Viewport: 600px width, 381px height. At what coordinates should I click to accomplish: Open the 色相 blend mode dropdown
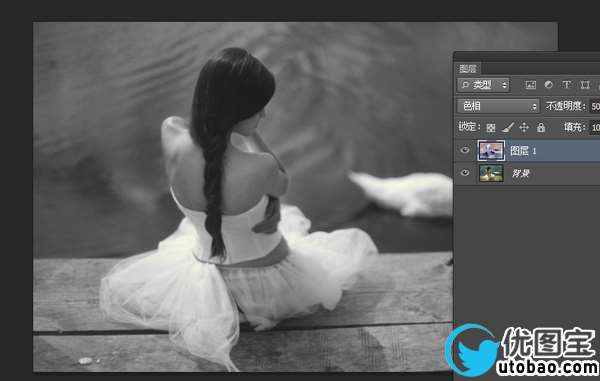(x=498, y=106)
